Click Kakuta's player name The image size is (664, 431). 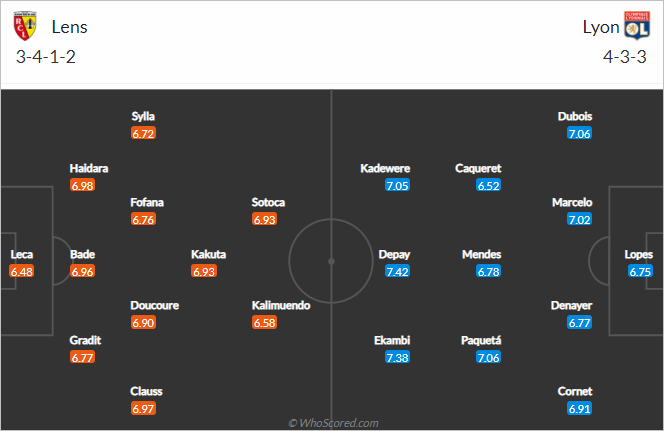coord(208,254)
